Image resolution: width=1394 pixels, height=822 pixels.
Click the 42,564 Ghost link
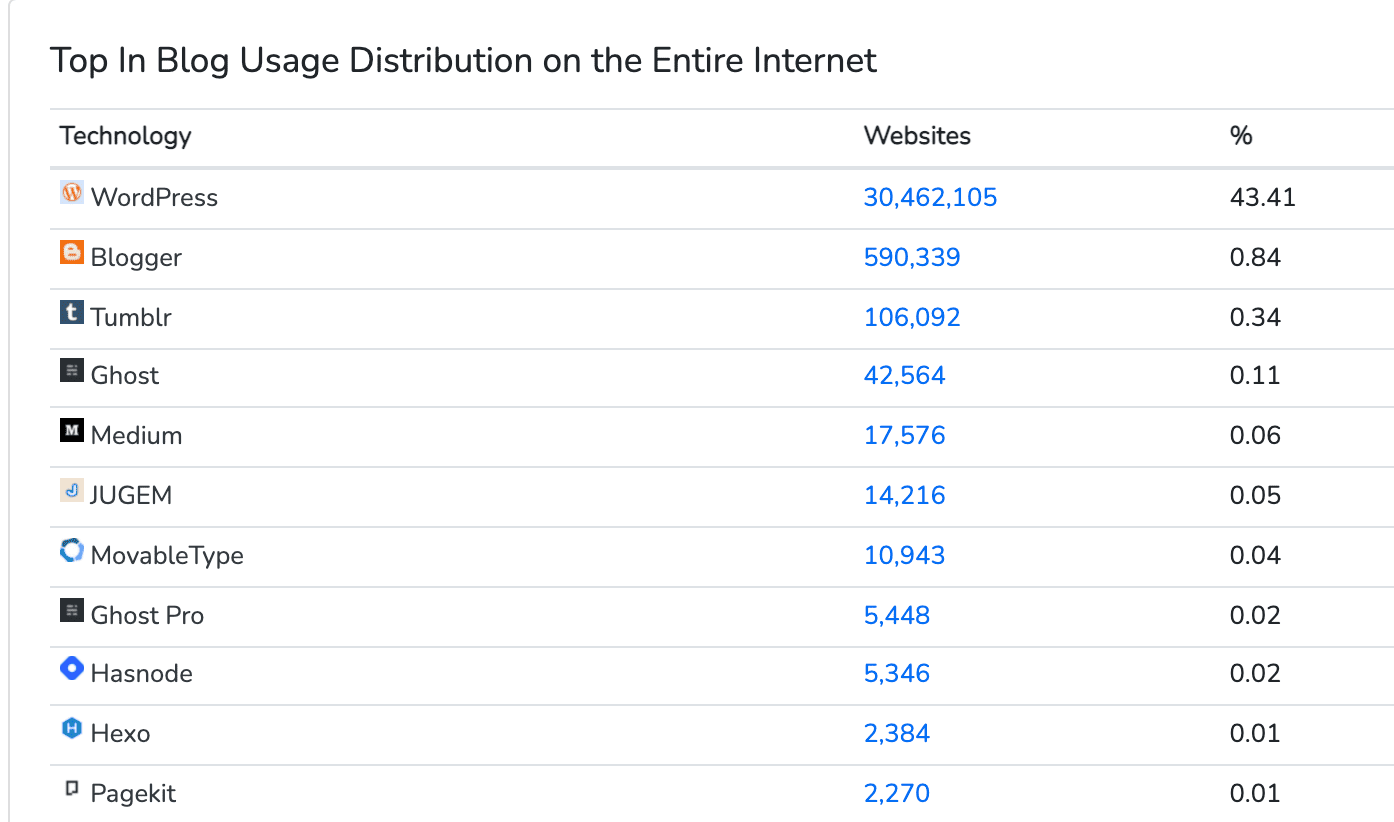click(x=904, y=375)
